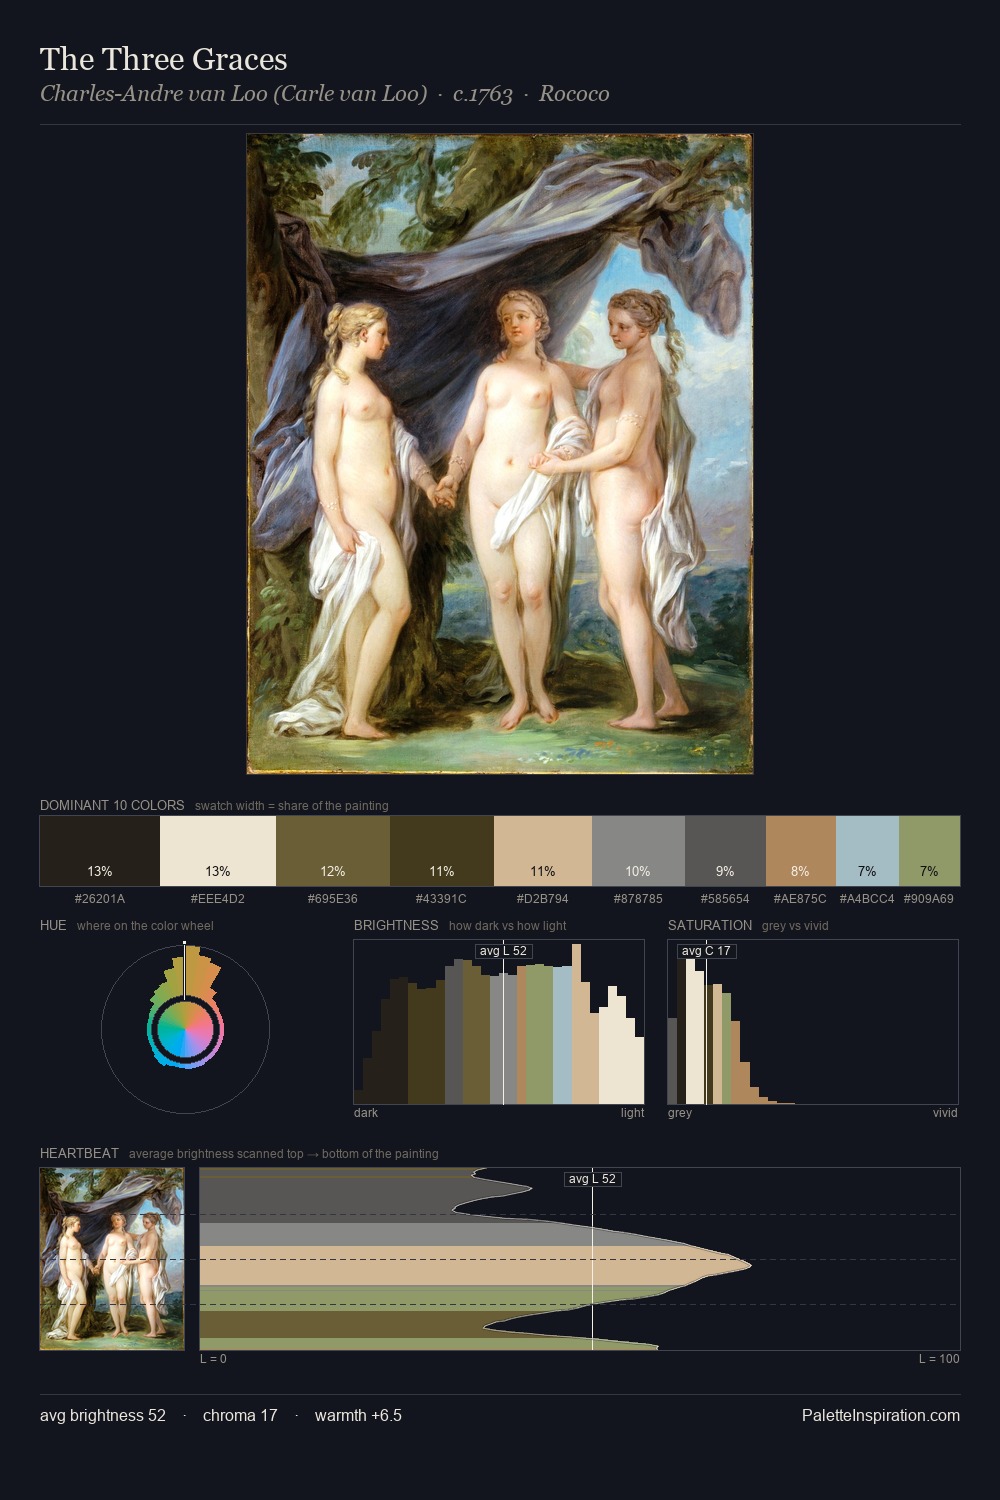This screenshot has width=1000, height=1500.
Task: Click hex code label #AE875C
Action: tap(800, 898)
